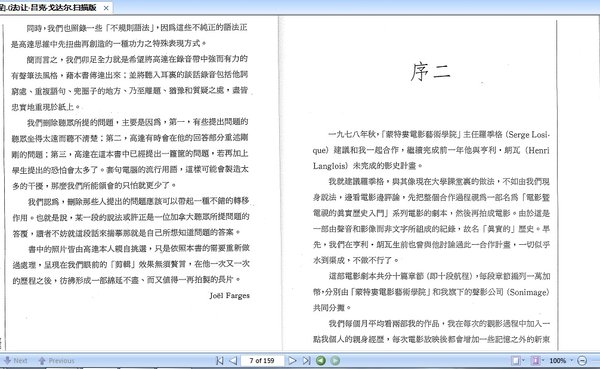Viewport: 600px width, 369px height.
Task: Click the '7 of 159' page field
Action: [x=262, y=361]
